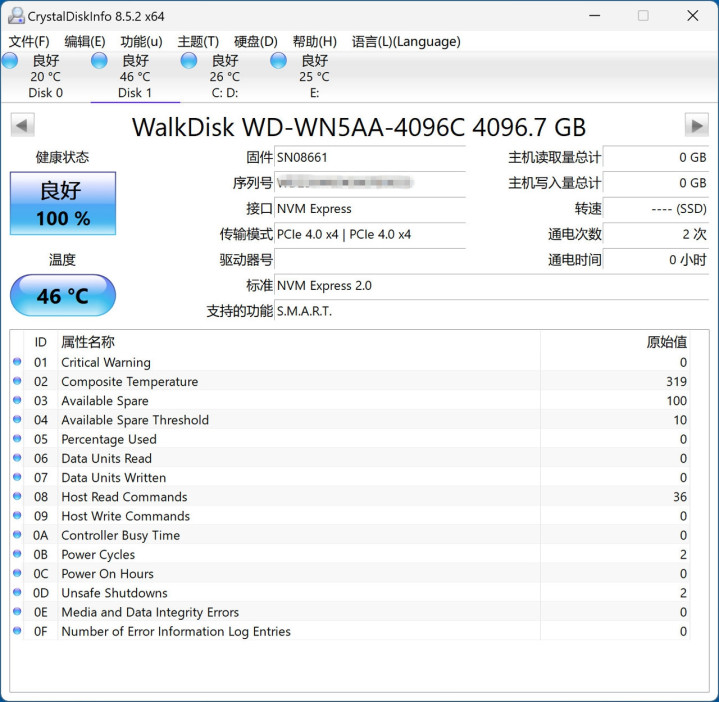Click status dot for Host Write Commands row
Screen dimensions: 719x702
pyautogui.click(x=17, y=515)
